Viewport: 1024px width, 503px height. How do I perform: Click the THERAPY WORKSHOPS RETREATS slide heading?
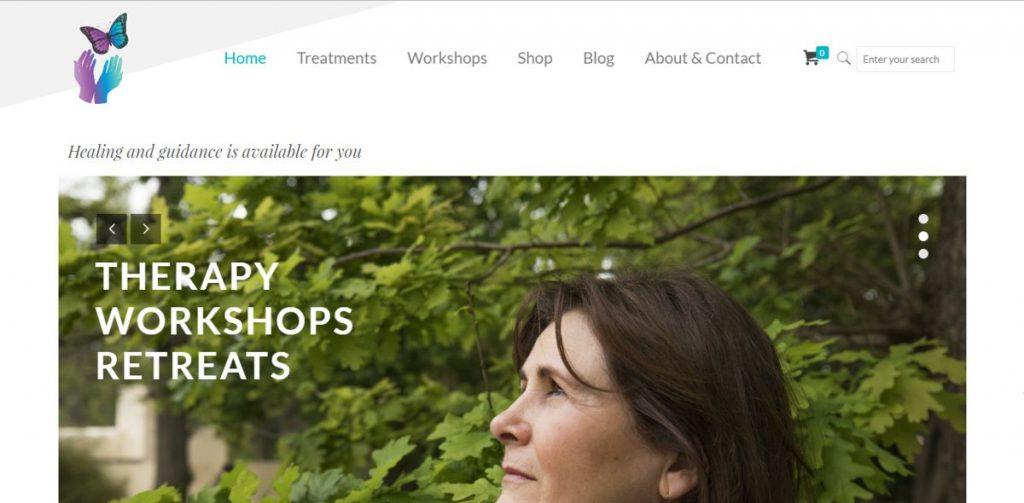click(x=224, y=321)
